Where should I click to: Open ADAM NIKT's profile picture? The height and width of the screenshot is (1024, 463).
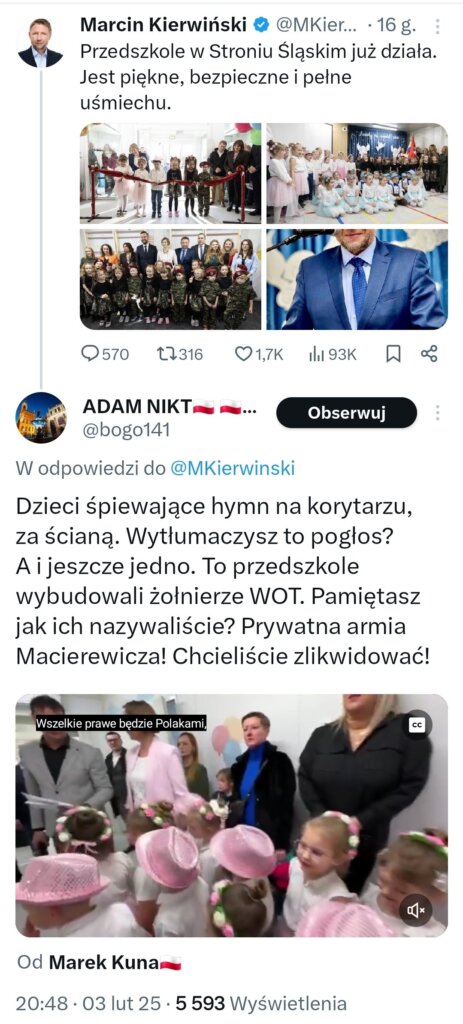(x=40, y=417)
